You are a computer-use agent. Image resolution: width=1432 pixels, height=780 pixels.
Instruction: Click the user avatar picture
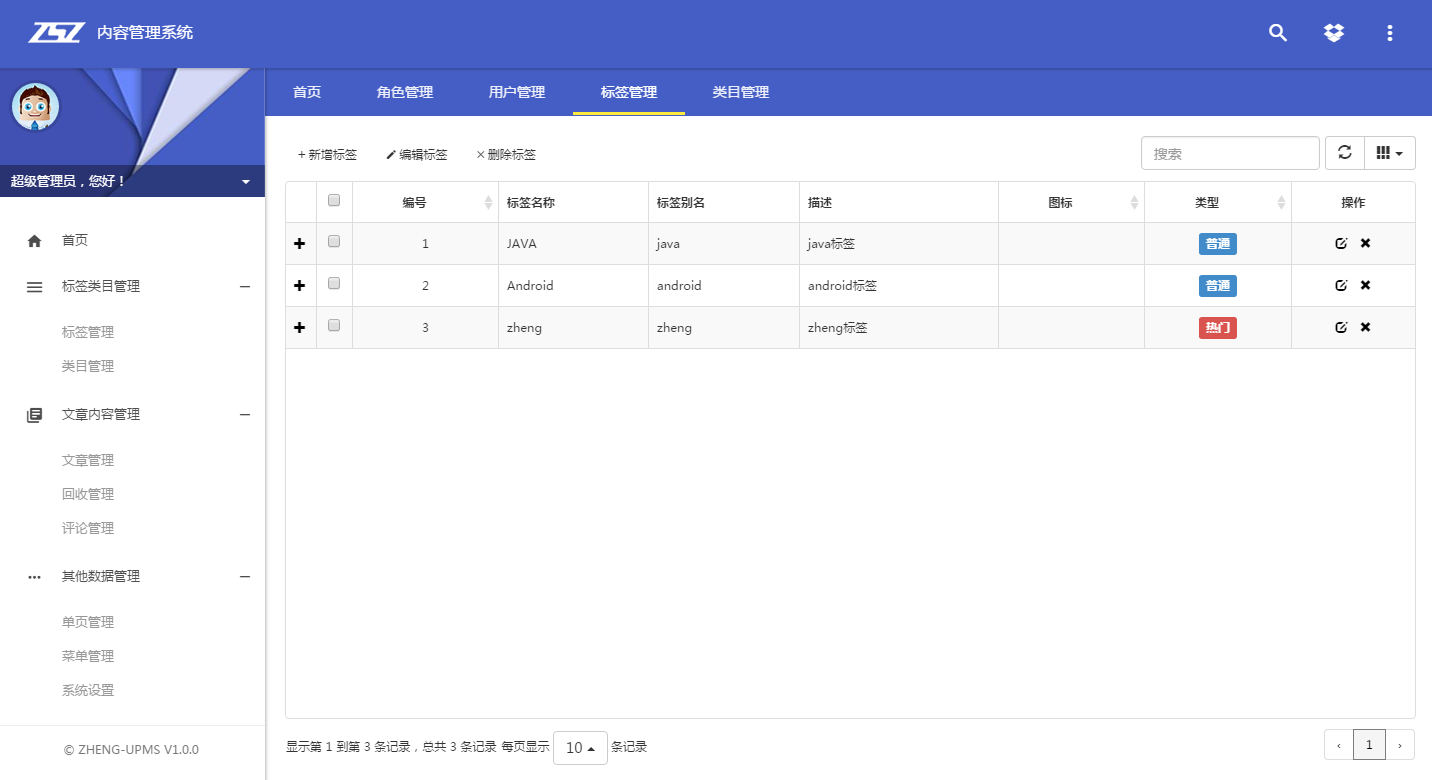coord(36,107)
